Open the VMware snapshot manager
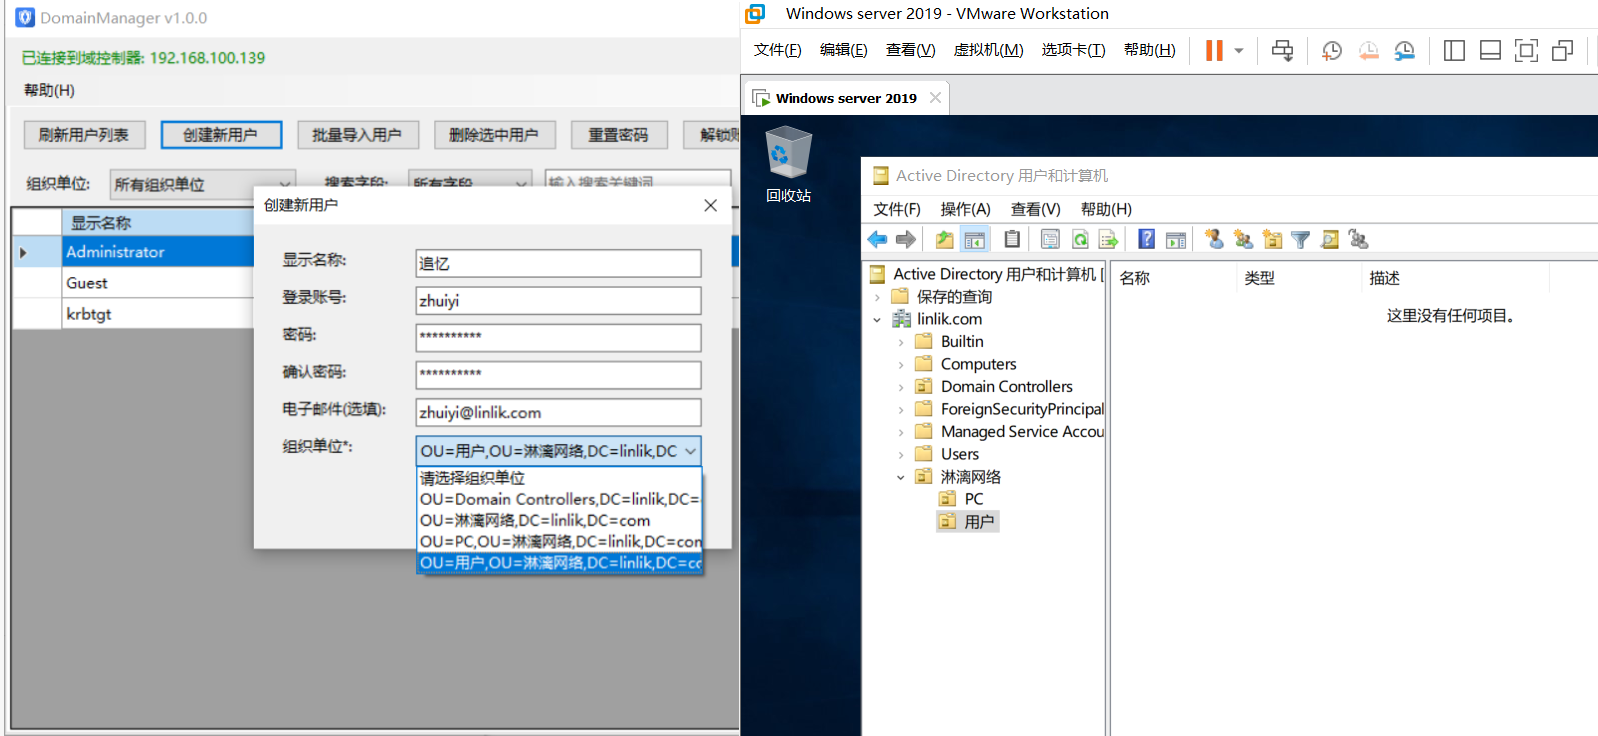 1405,50
